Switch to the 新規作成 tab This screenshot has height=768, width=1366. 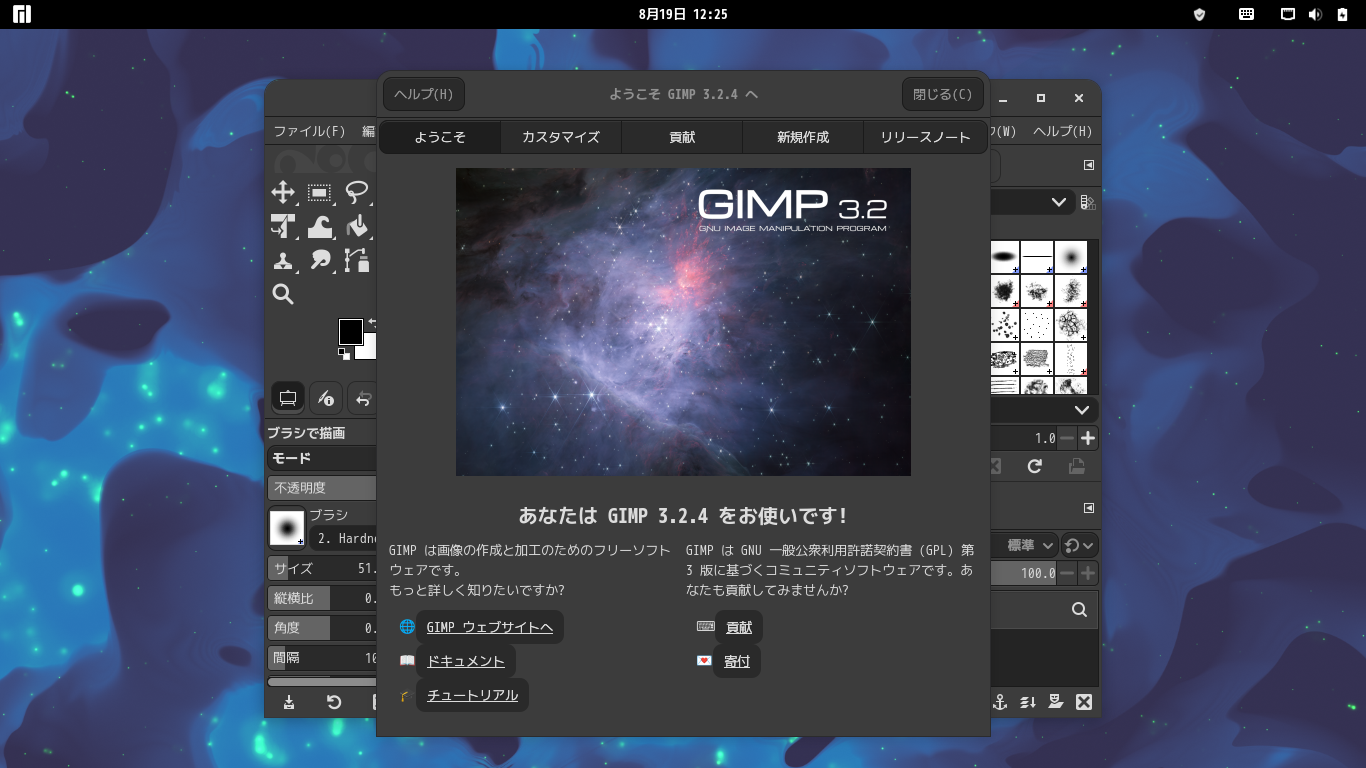(x=803, y=137)
